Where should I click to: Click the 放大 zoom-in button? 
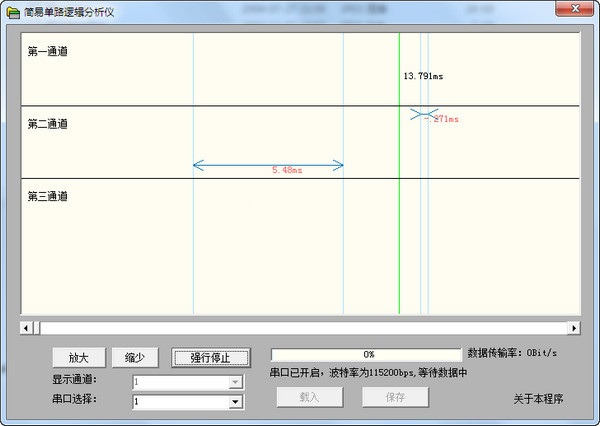point(79,357)
